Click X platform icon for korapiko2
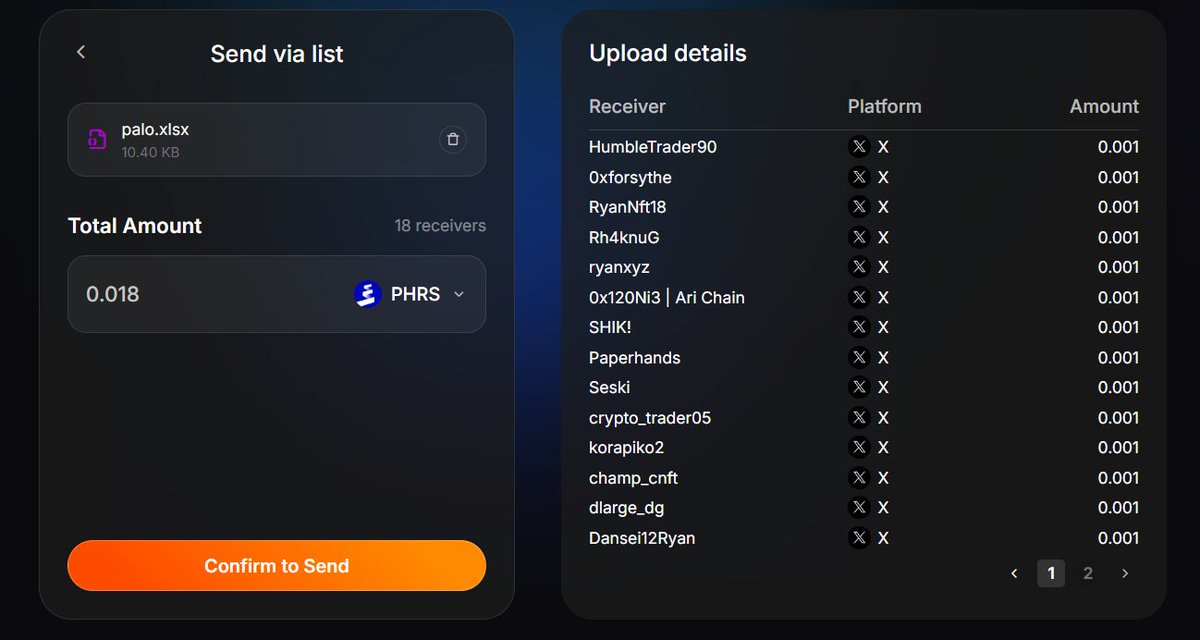The height and width of the screenshot is (640, 1200). [859, 447]
